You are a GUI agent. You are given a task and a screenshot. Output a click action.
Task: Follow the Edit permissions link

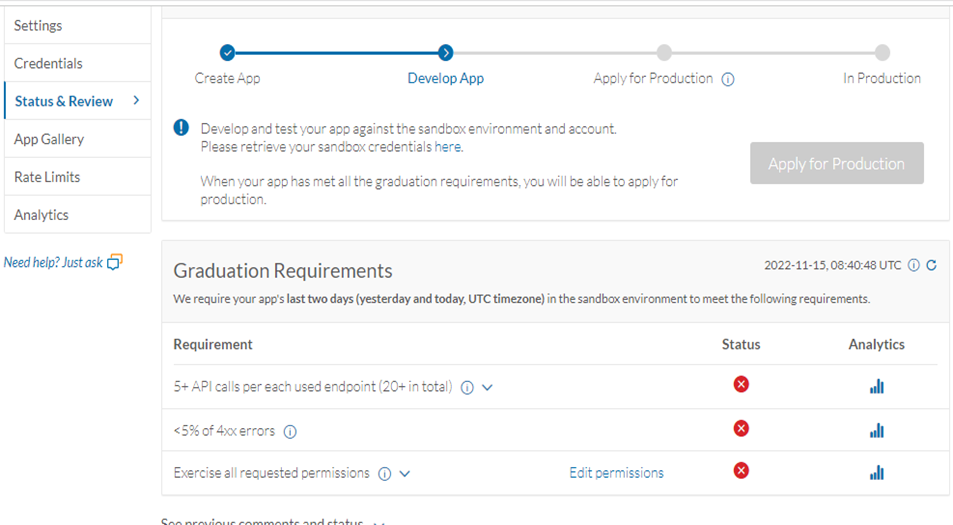tap(616, 473)
